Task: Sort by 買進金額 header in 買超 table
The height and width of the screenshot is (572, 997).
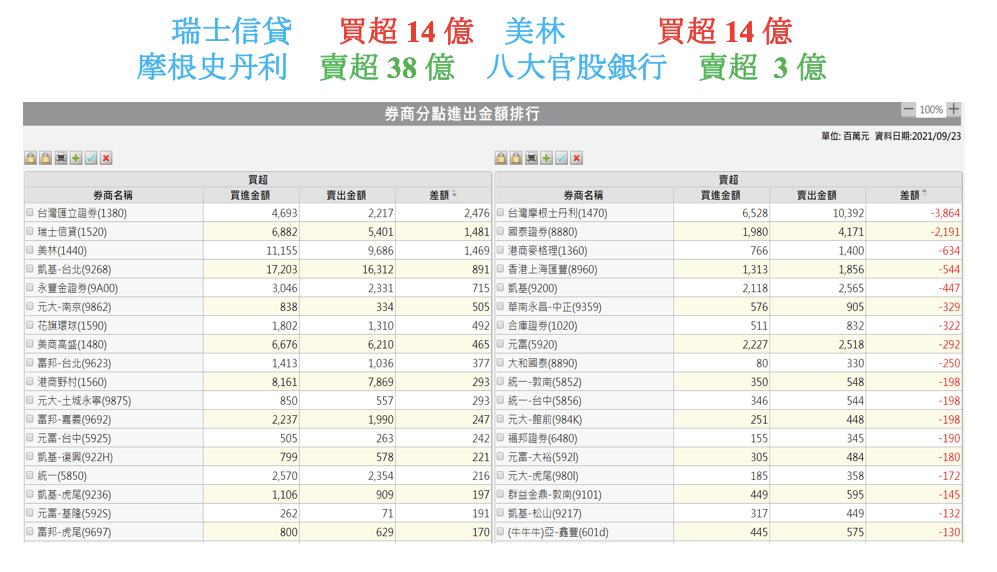Action: [x=249, y=196]
